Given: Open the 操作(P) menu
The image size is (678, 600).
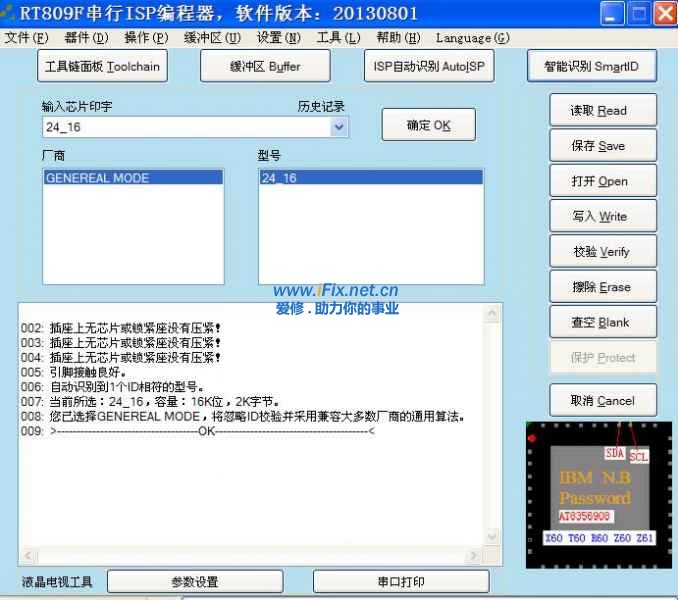Looking at the screenshot, I should 146,38.
